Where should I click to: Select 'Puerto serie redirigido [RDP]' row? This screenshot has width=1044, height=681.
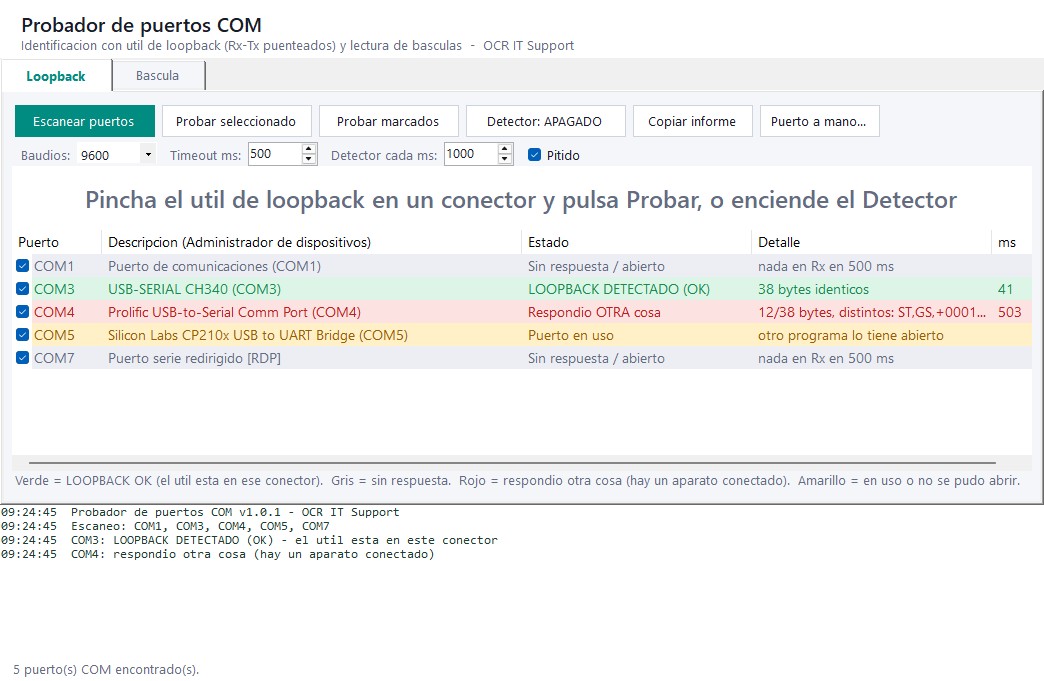522,358
